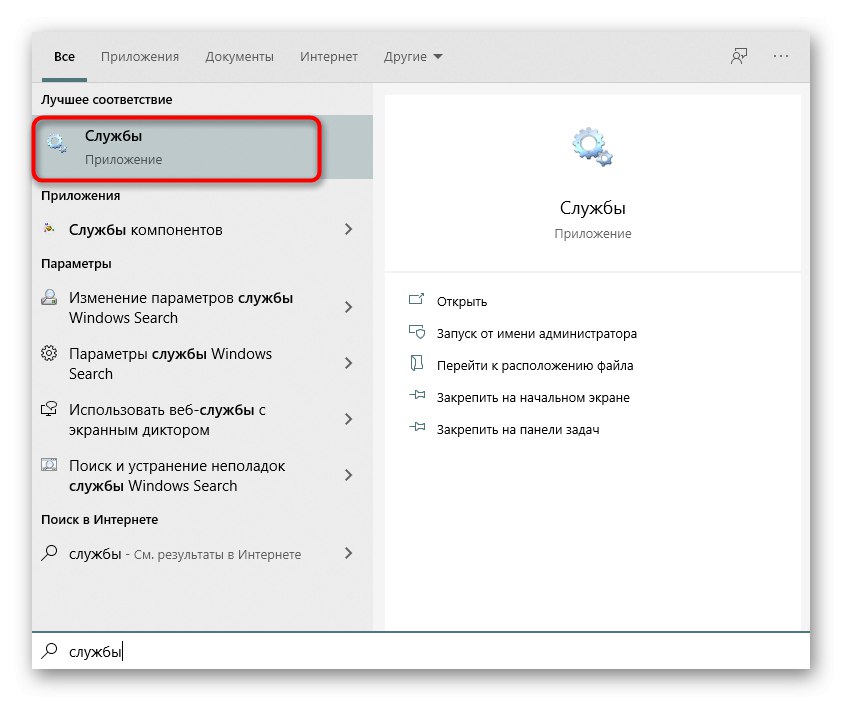Expand the chevron next to Службы компонентов
The width and height of the screenshot is (842, 701).
point(349,229)
